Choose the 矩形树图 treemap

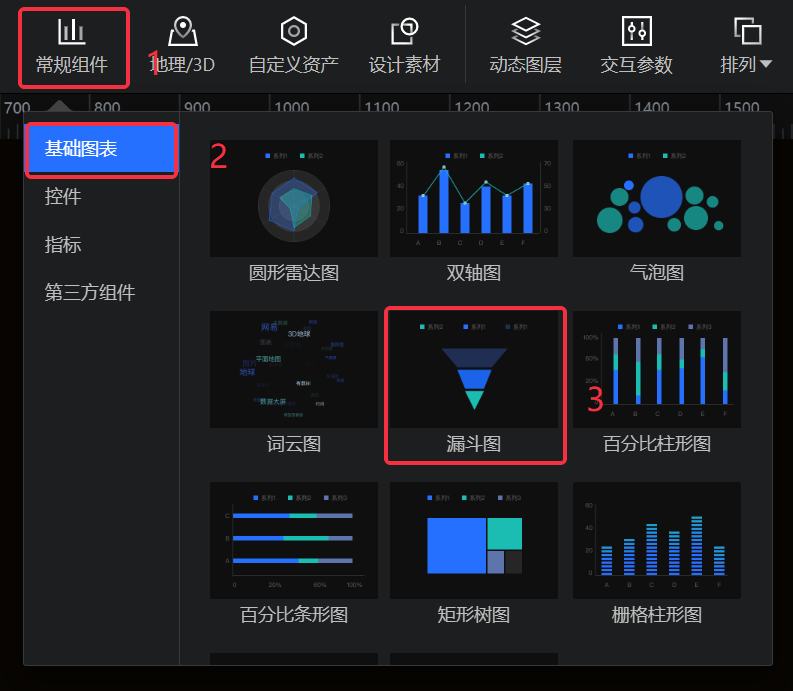point(473,541)
